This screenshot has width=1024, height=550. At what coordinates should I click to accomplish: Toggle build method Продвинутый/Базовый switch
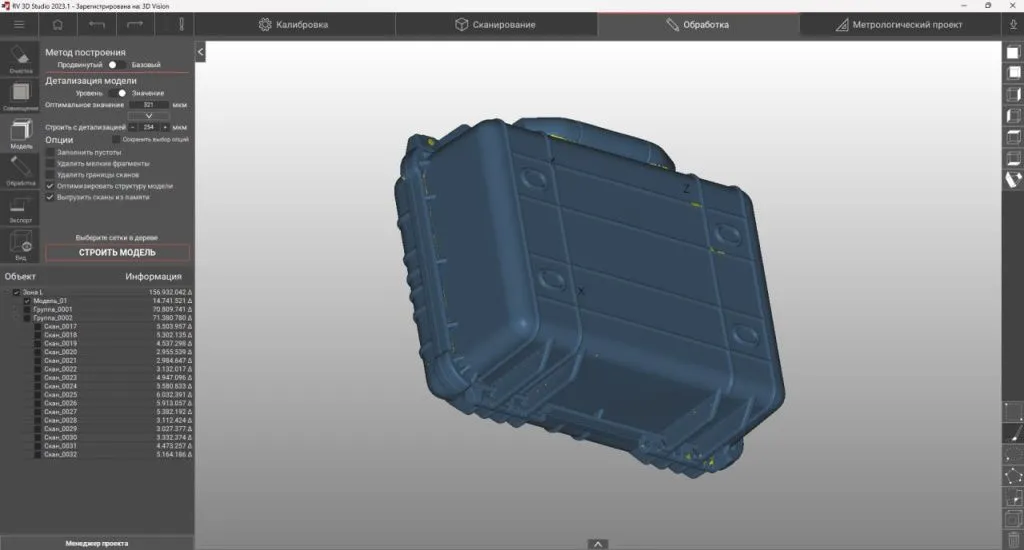117,64
